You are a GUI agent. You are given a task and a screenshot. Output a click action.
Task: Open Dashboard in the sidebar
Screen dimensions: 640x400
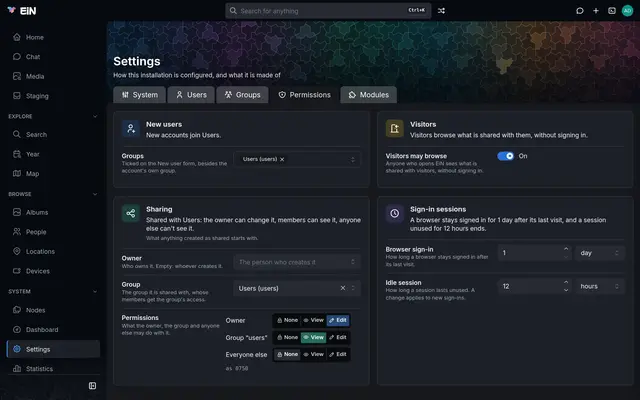tap(53, 330)
